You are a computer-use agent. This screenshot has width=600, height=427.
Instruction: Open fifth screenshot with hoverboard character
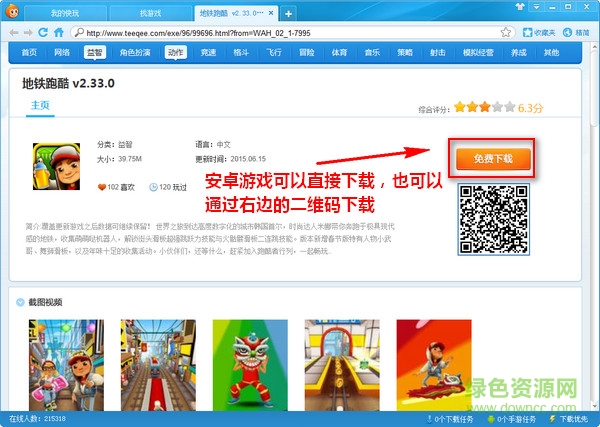[x=434, y=365]
